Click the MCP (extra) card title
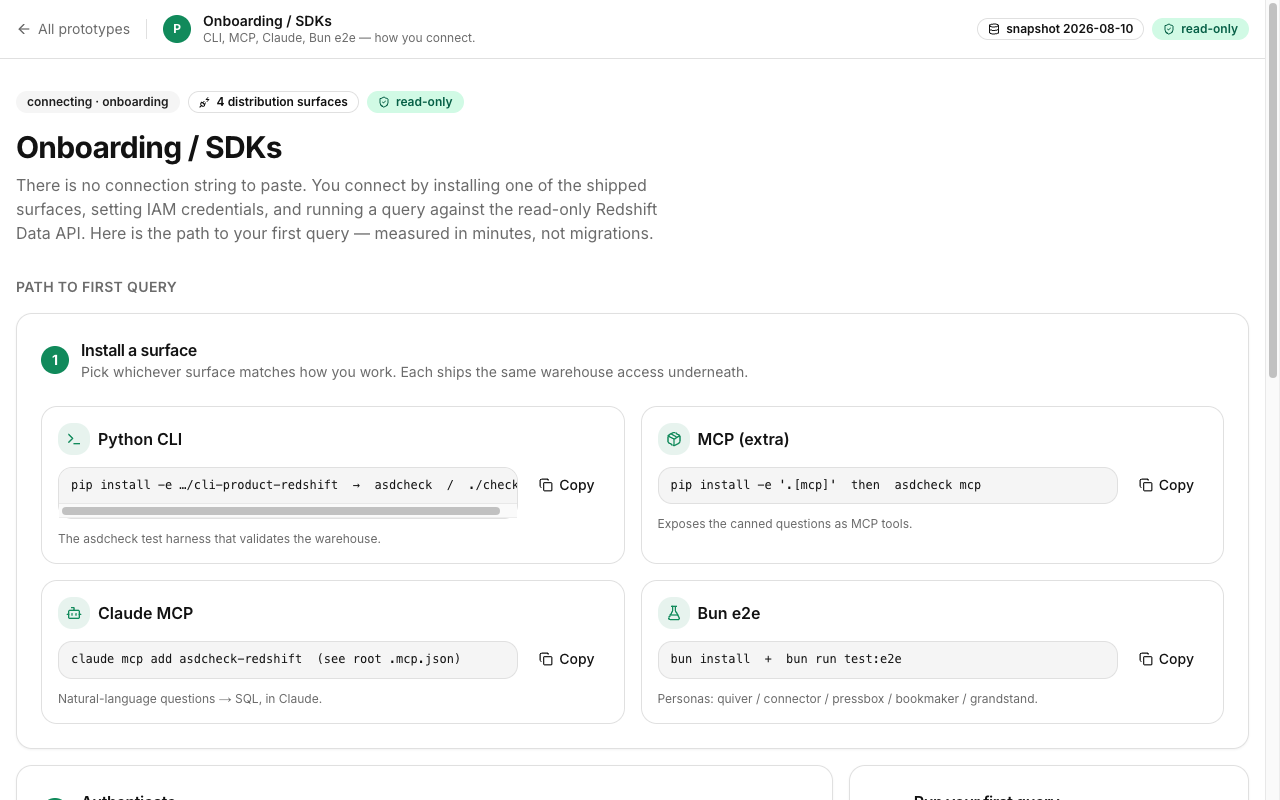Screen dimensions: 1280x800 (x=743, y=439)
